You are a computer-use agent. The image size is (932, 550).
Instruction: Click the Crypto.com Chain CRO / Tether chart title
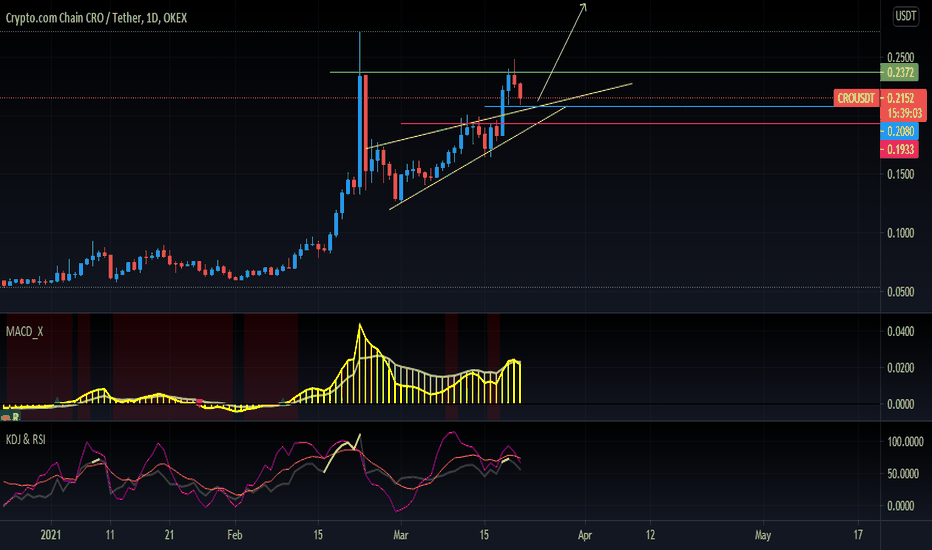click(96, 18)
